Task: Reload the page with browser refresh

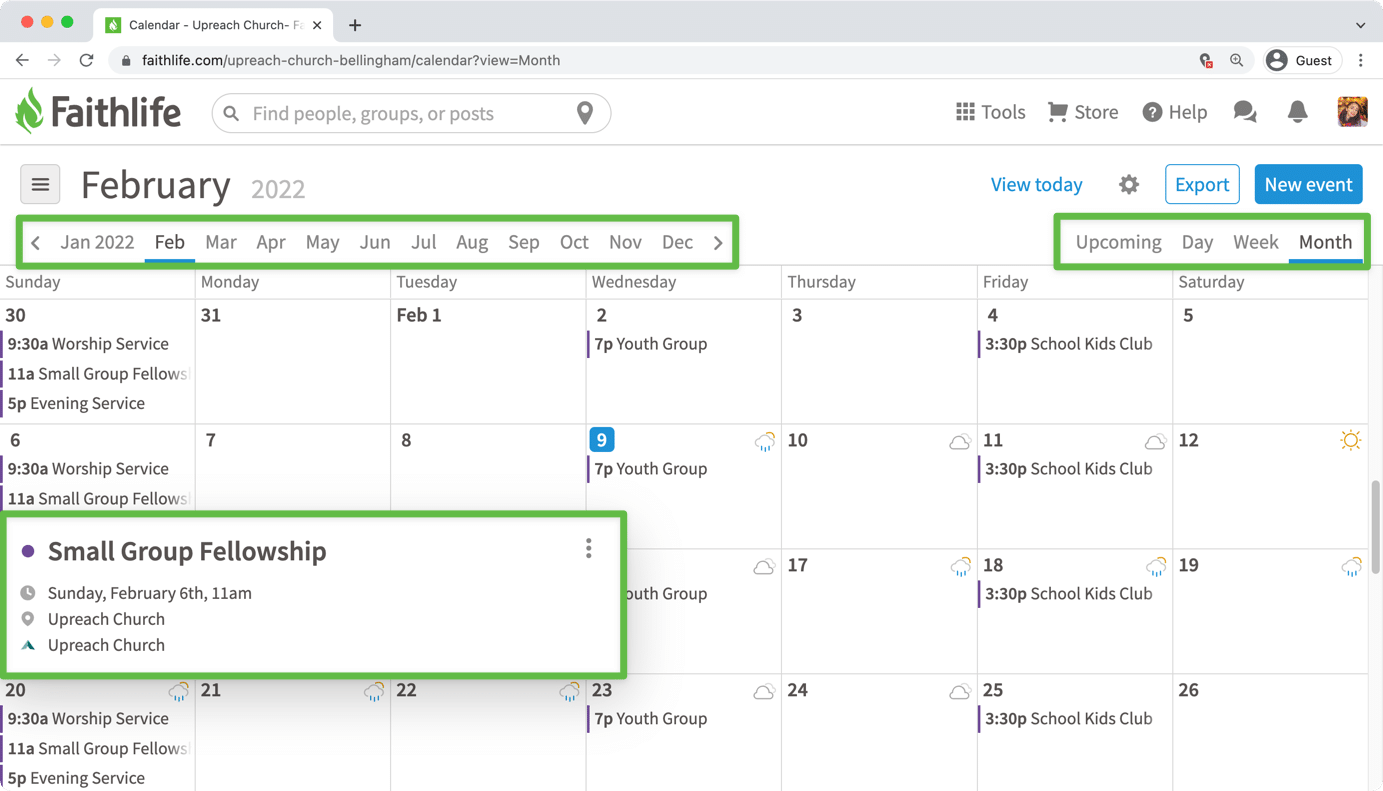Action: (87, 60)
